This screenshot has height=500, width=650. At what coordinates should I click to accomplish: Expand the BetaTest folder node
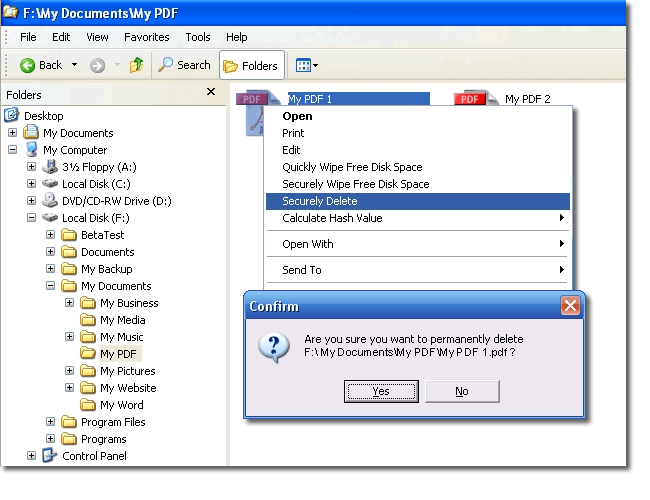(51, 235)
